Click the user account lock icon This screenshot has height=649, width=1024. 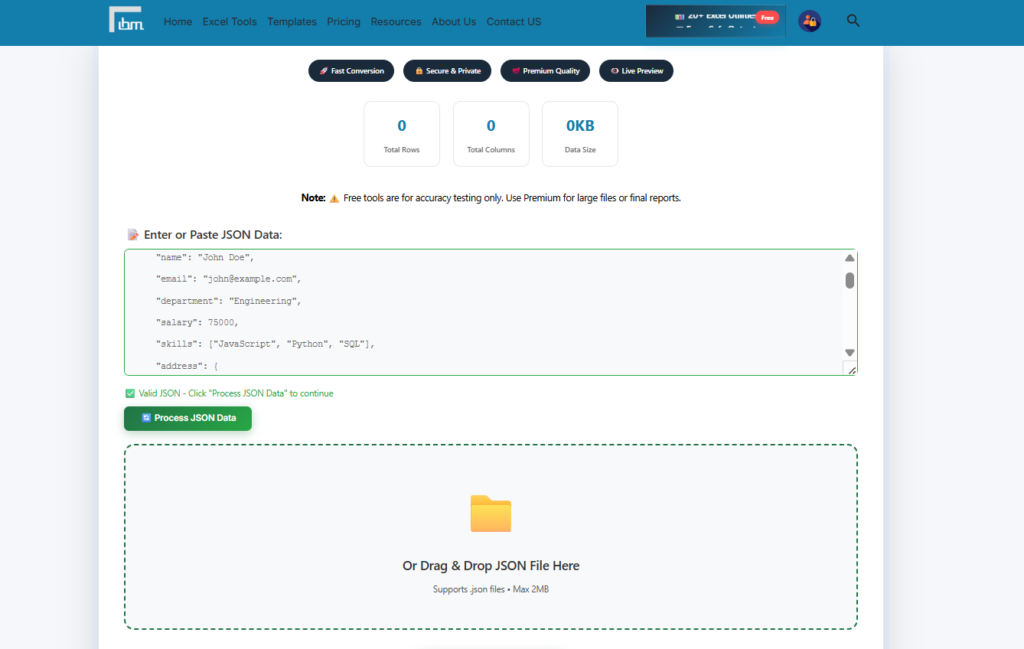pyautogui.click(x=809, y=20)
